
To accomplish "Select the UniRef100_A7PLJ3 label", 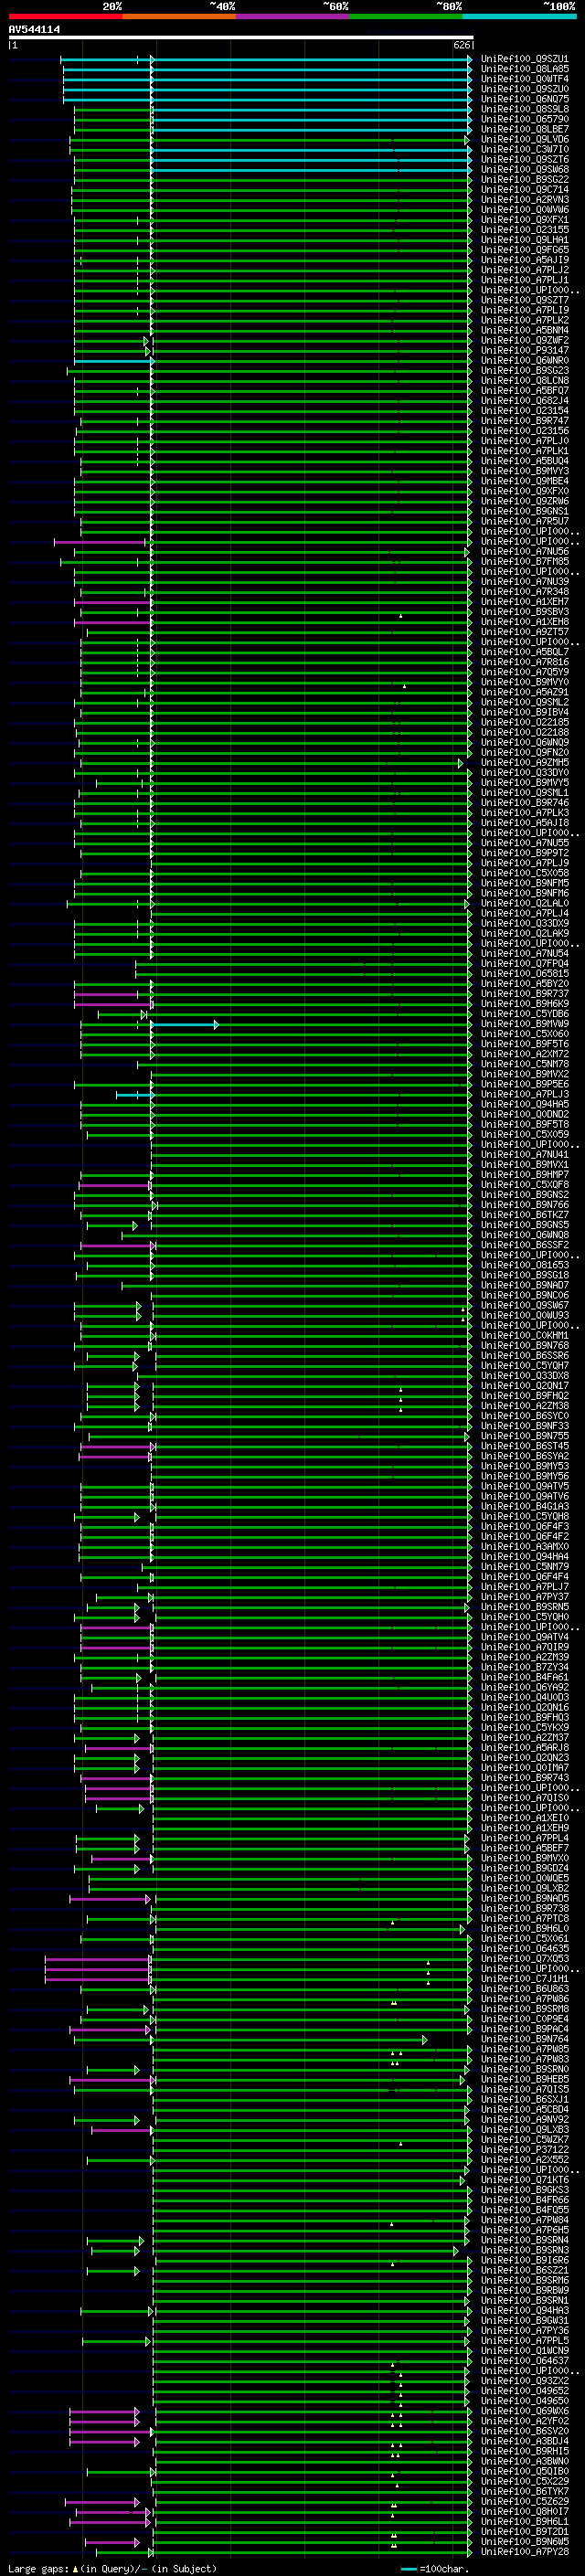I will point(524,1094).
